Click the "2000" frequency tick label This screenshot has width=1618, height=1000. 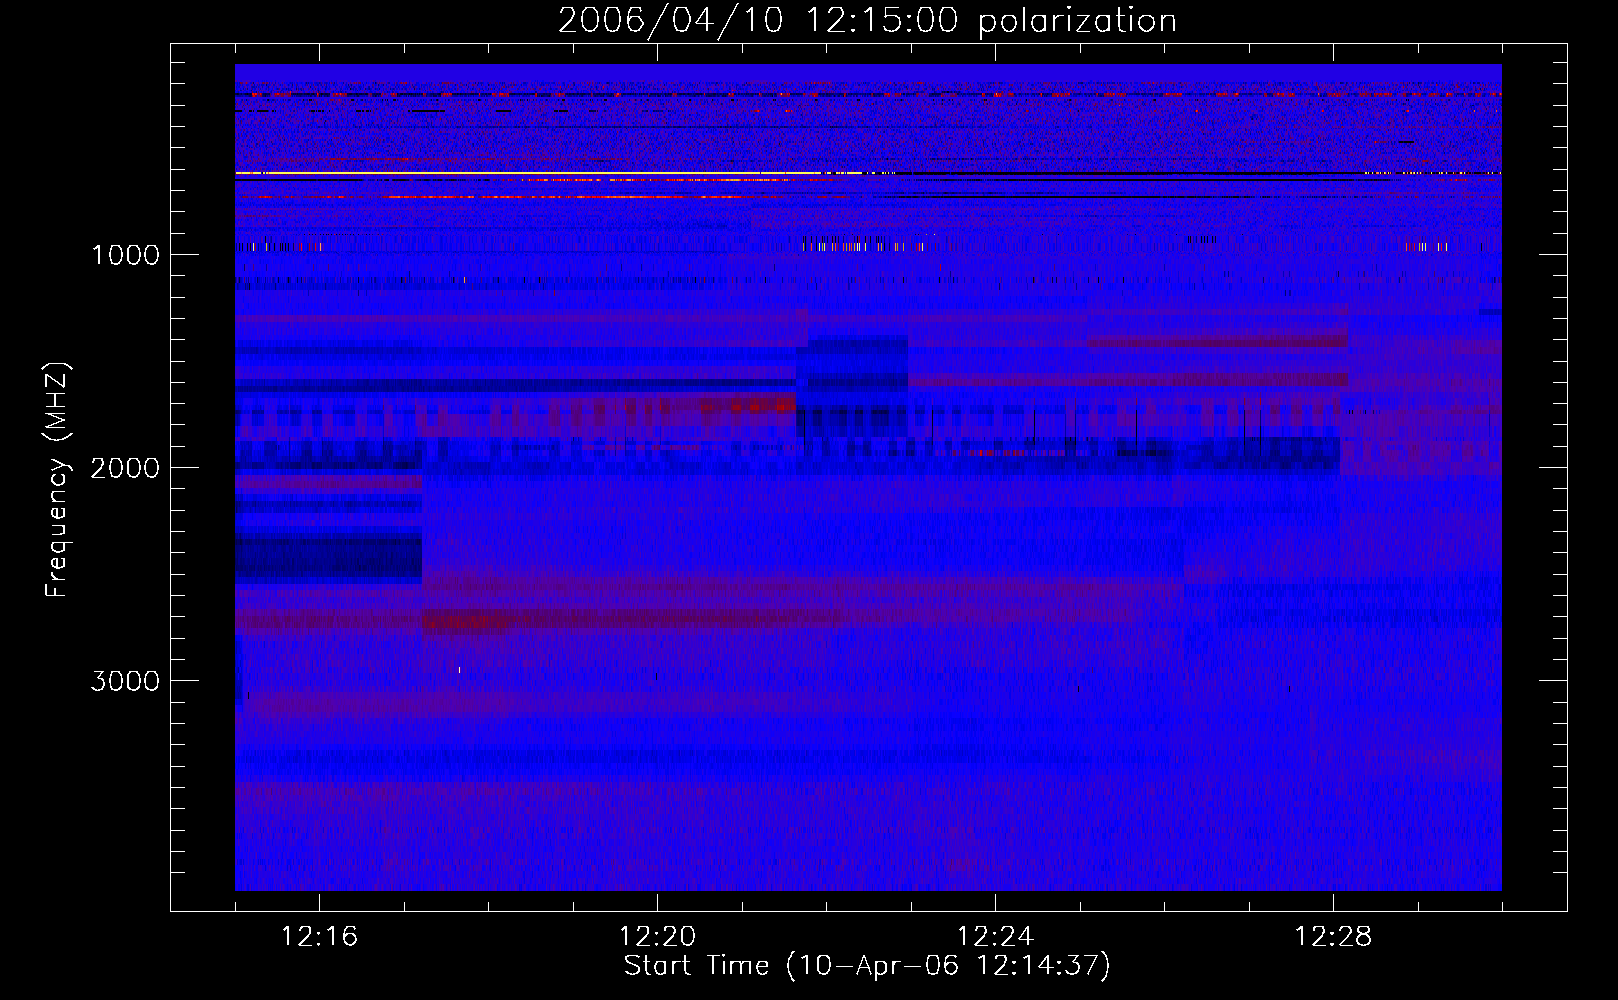tap(125, 468)
